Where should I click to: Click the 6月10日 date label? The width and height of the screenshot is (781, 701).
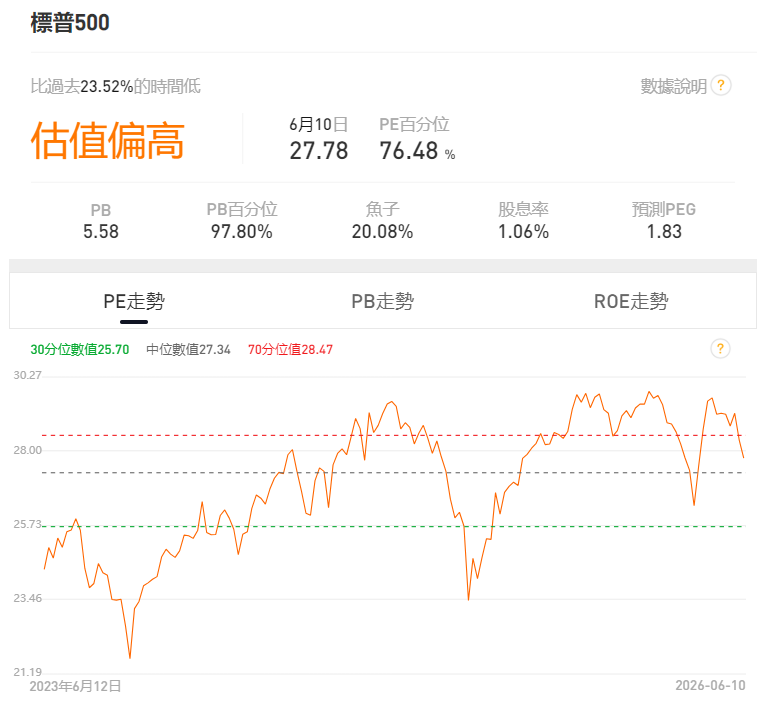pyautogui.click(x=319, y=124)
